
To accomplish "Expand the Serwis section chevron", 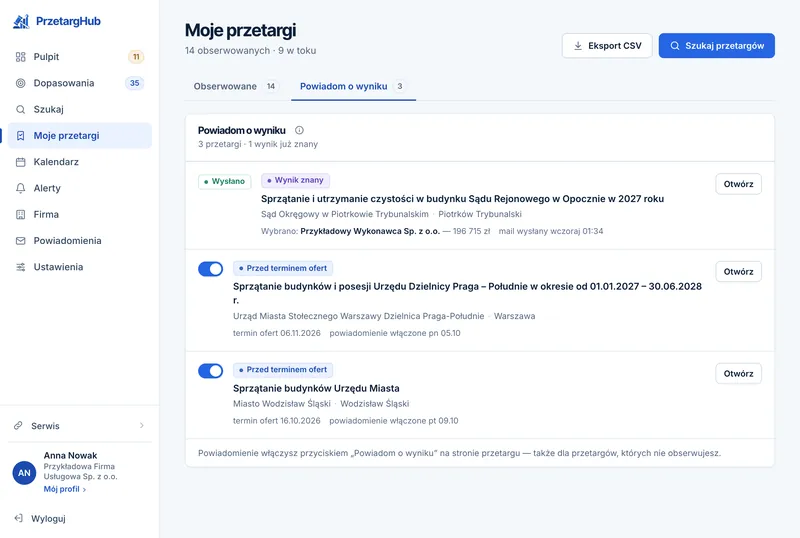I will click(142, 426).
